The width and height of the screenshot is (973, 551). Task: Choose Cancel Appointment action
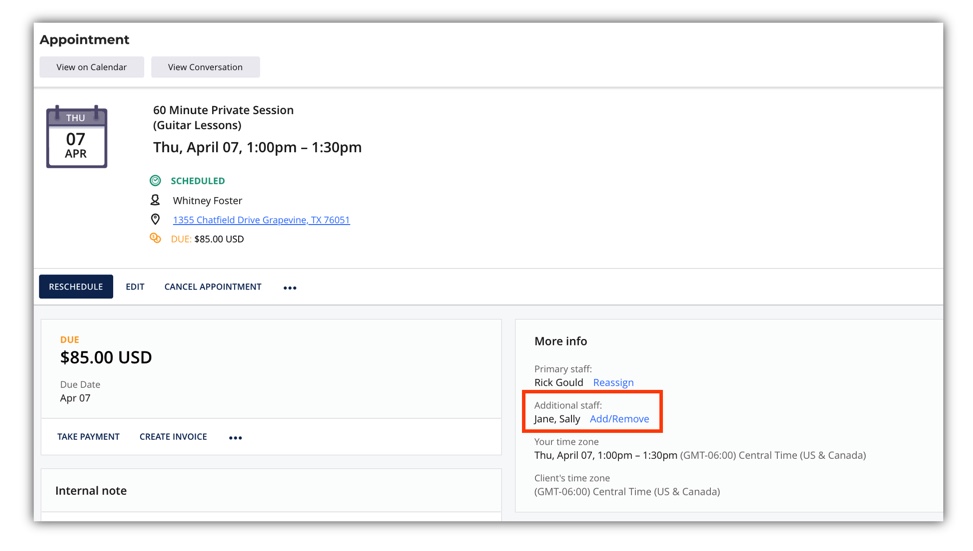point(213,287)
